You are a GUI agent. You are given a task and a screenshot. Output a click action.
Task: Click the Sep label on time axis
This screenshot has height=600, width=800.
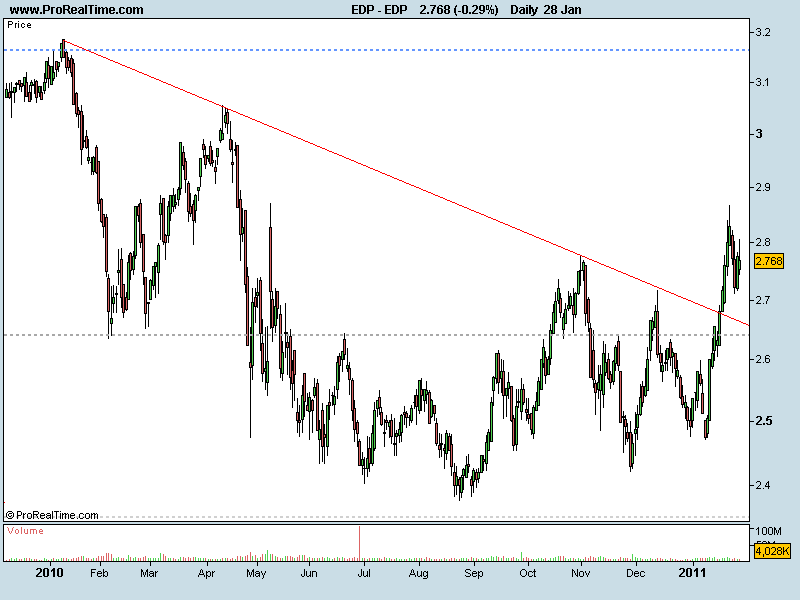click(x=473, y=573)
